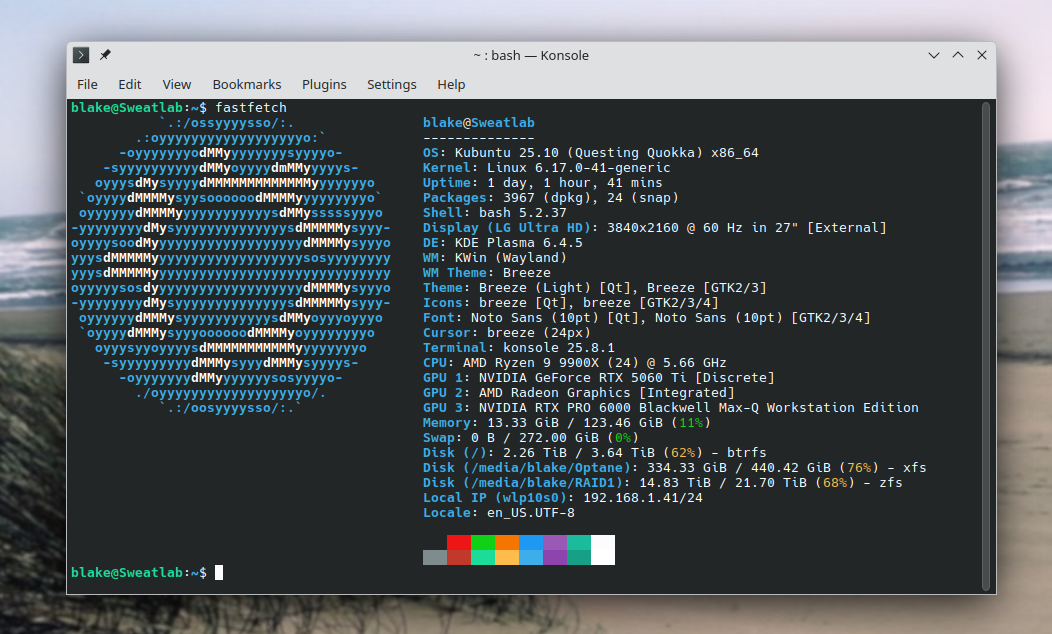Click the 'Memory: 13.33 GiB' line

(566, 423)
